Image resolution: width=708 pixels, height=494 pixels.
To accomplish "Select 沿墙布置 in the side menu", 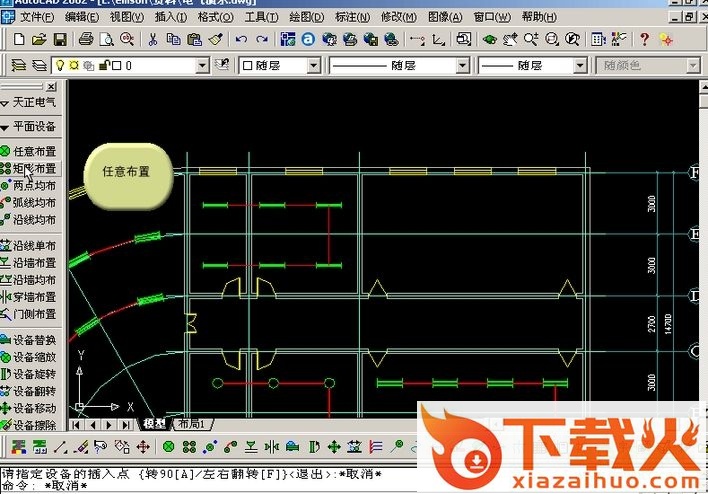I will [x=29, y=263].
